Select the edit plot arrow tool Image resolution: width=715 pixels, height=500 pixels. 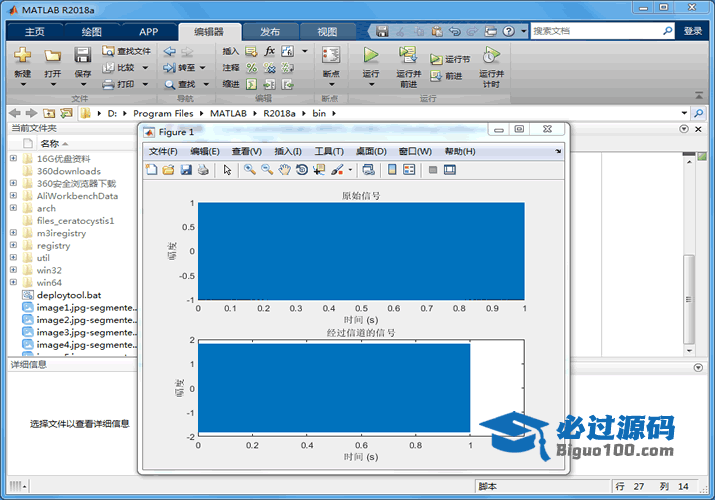click(x=227, y=170)
